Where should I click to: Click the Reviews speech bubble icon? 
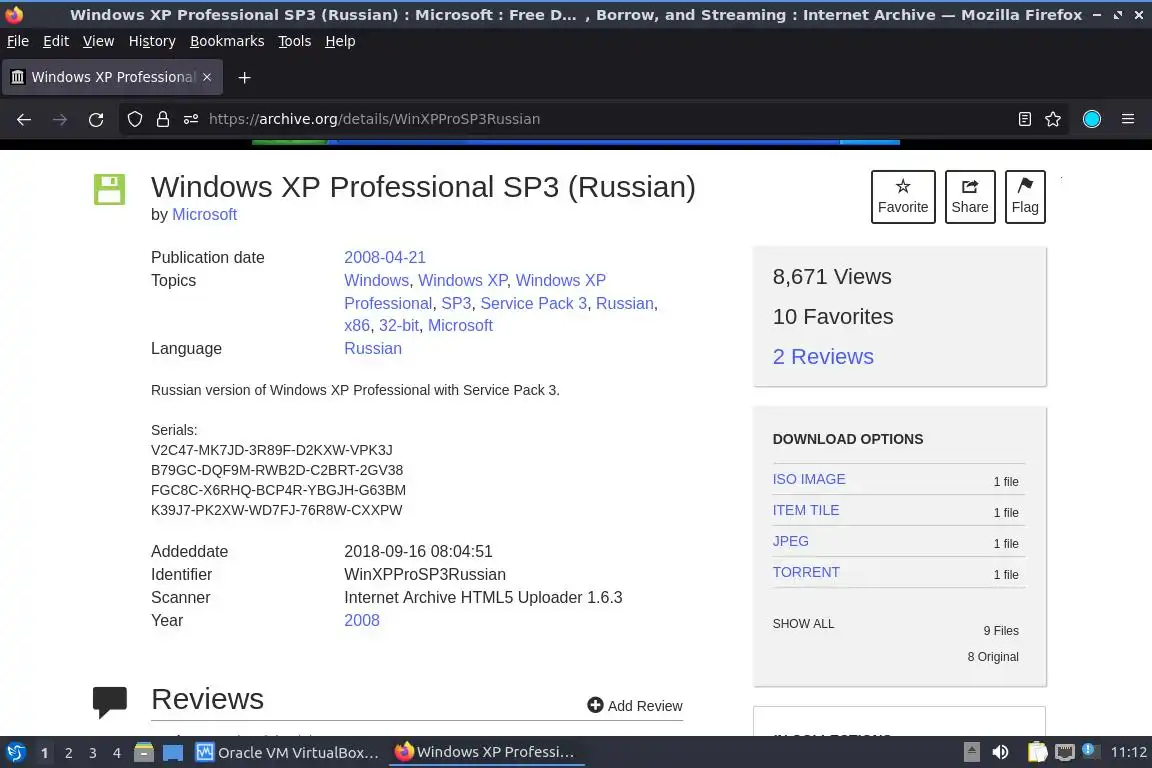109,701
